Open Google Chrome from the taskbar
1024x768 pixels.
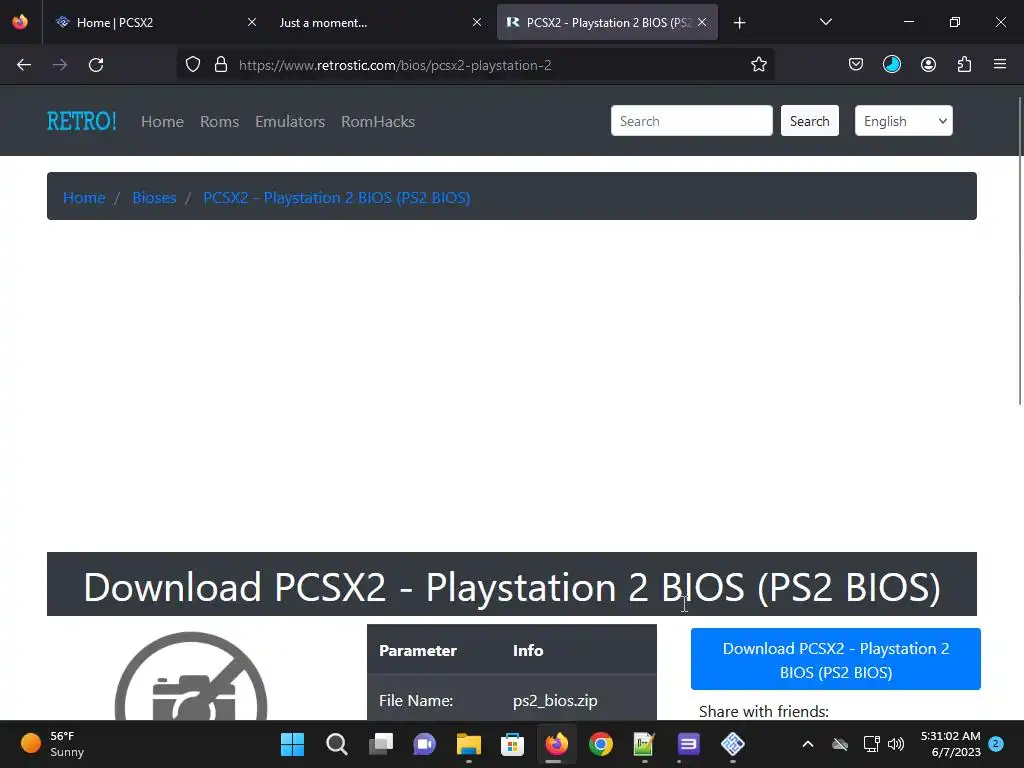pos(601,744)
